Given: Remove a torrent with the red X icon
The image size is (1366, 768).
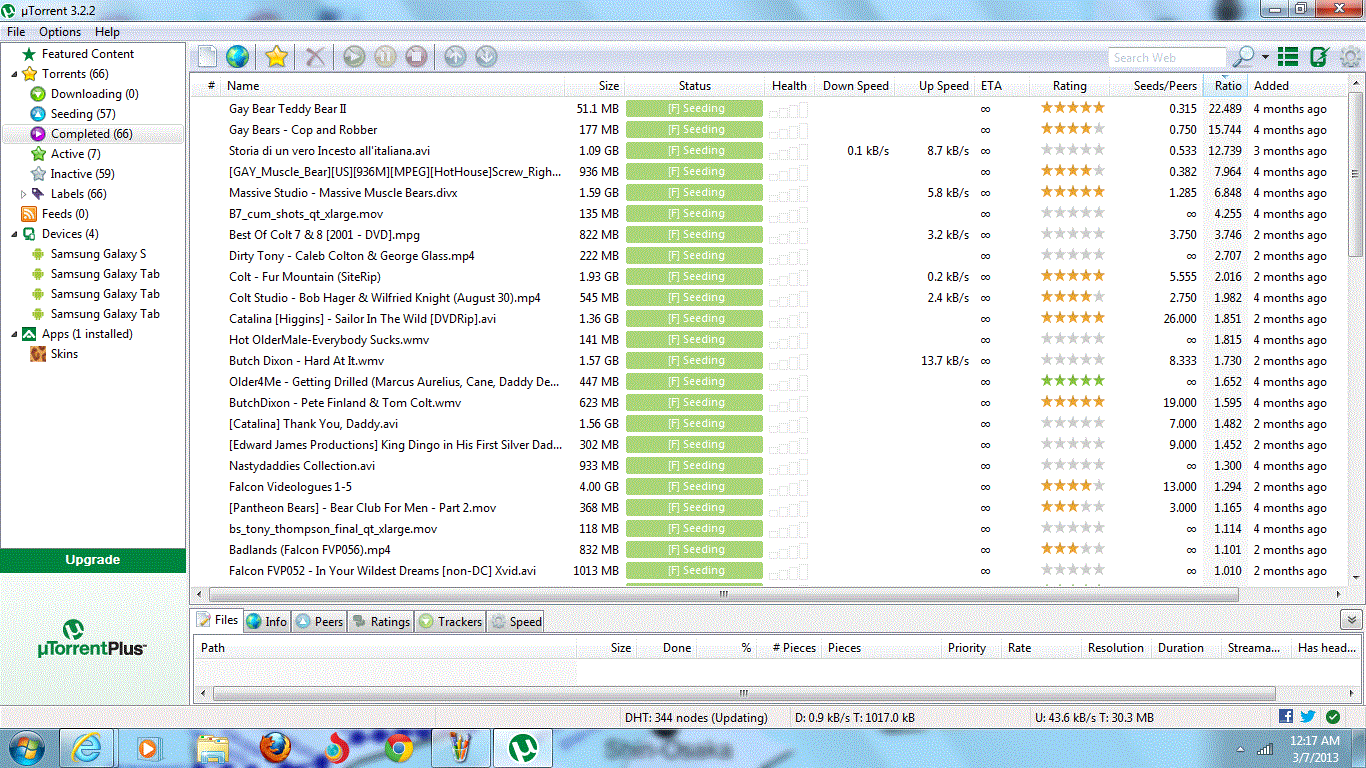Looking at the screenshot, I should (316, 57).
